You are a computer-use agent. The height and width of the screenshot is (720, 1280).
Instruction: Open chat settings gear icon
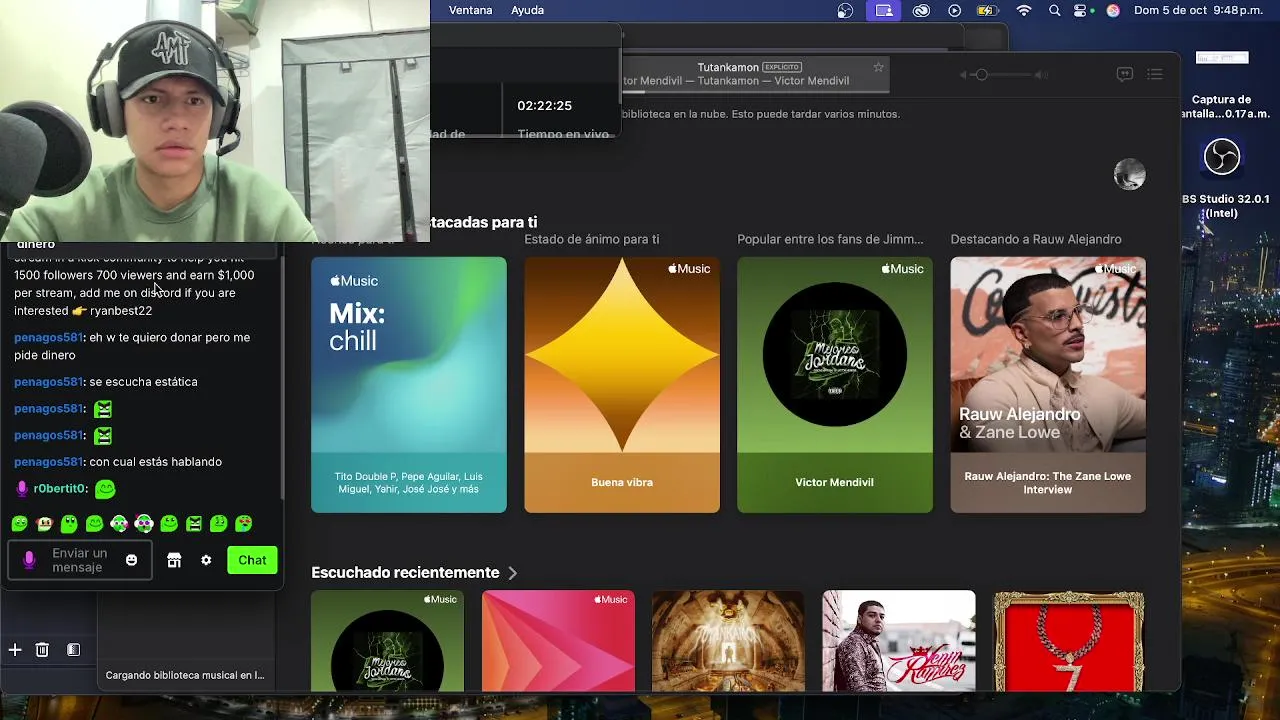[x=206, y=560]
